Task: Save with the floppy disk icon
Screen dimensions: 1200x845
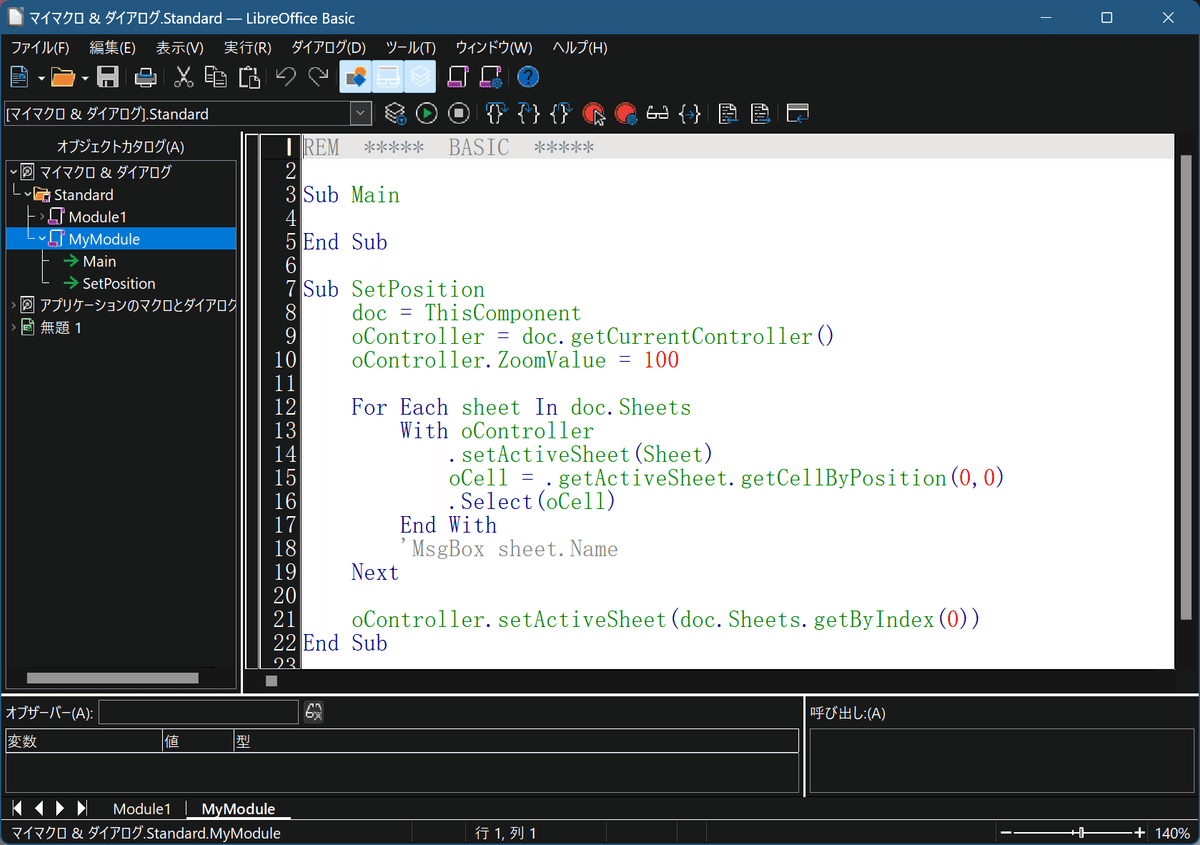Action: click(x=108, y=77)
